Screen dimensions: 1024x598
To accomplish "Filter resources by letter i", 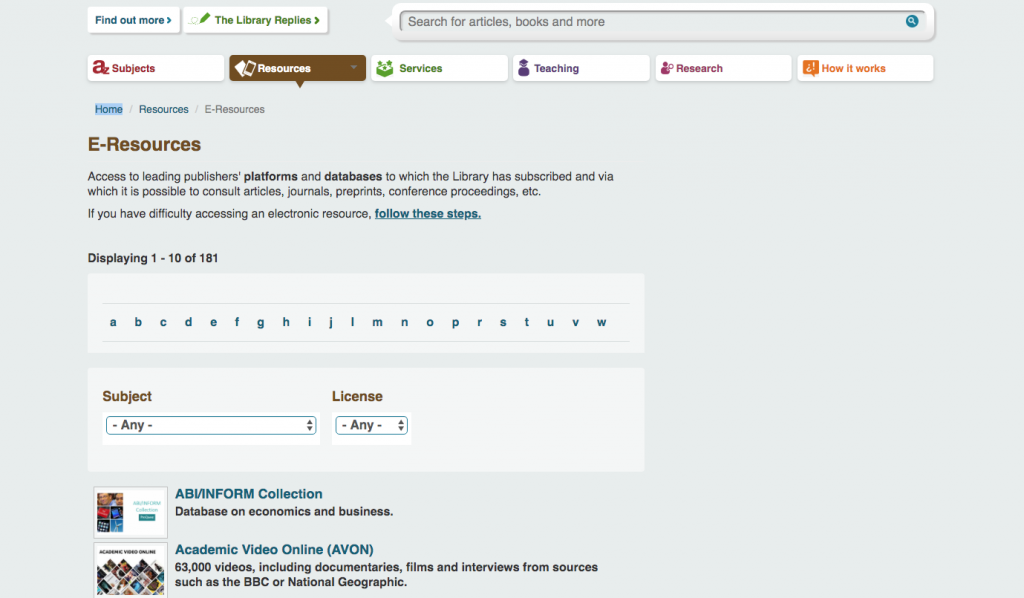I will tap(310, 322).
